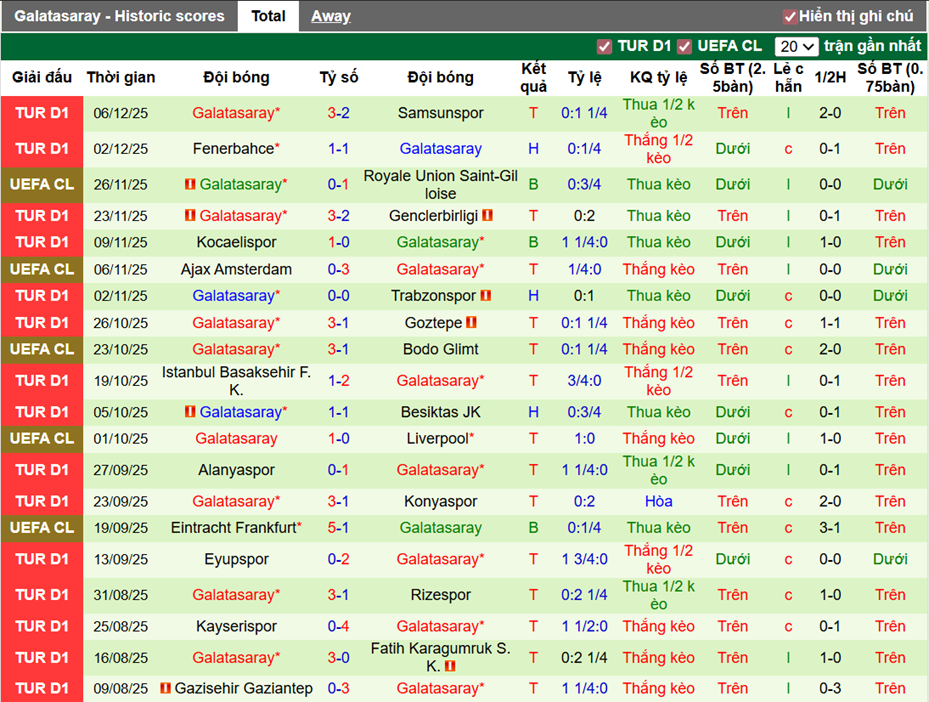Screen dimensions: 929x702
Task: Click the 3-1 halftime score in Frankfurt row
Action: click(829, 527)
